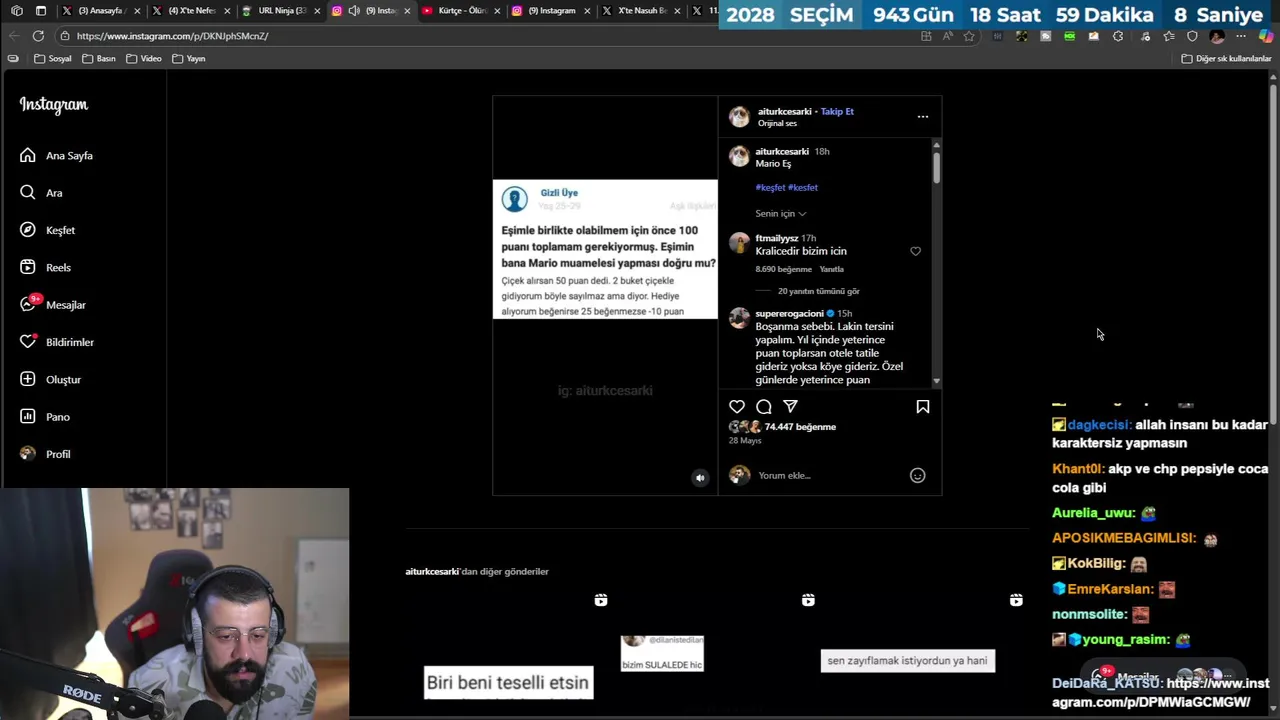Open the vertical tabs tab-actions icon
1280x720 pixels.
click(40, 11)
